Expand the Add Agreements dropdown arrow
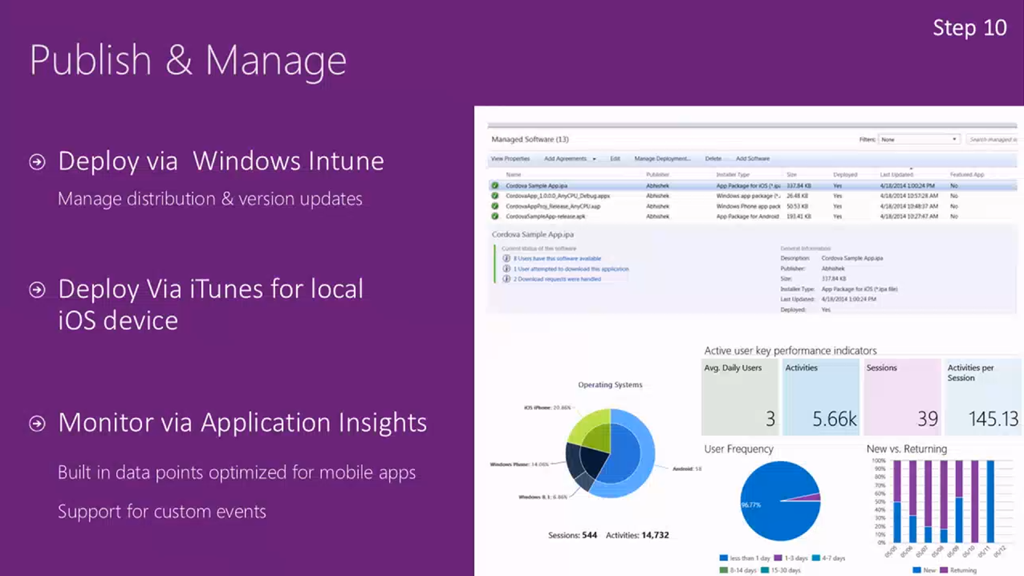The height and width of the screenshot is (576, 1024). 594,159
